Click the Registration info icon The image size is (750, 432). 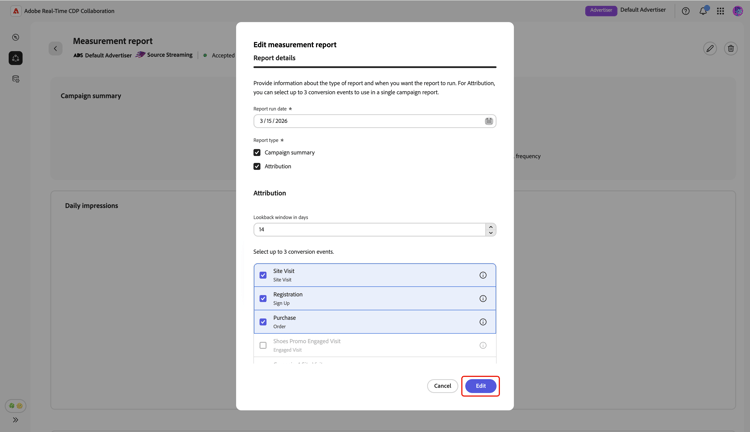click(x=483, y=298)
